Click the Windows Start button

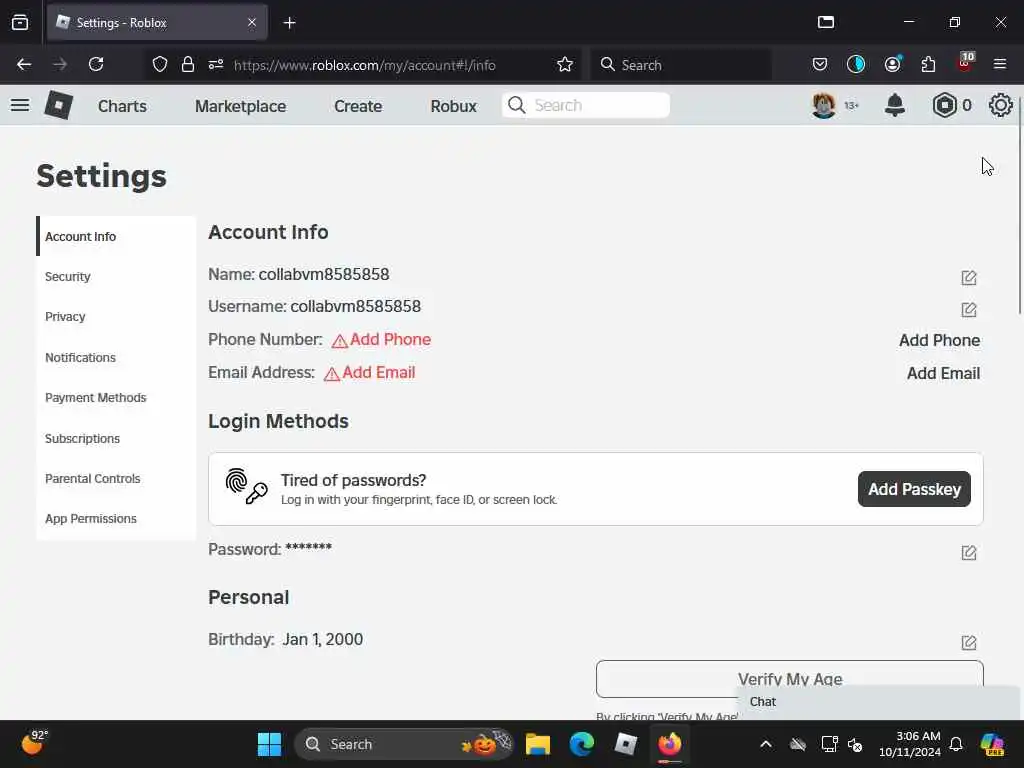click(x=269, y=744)
